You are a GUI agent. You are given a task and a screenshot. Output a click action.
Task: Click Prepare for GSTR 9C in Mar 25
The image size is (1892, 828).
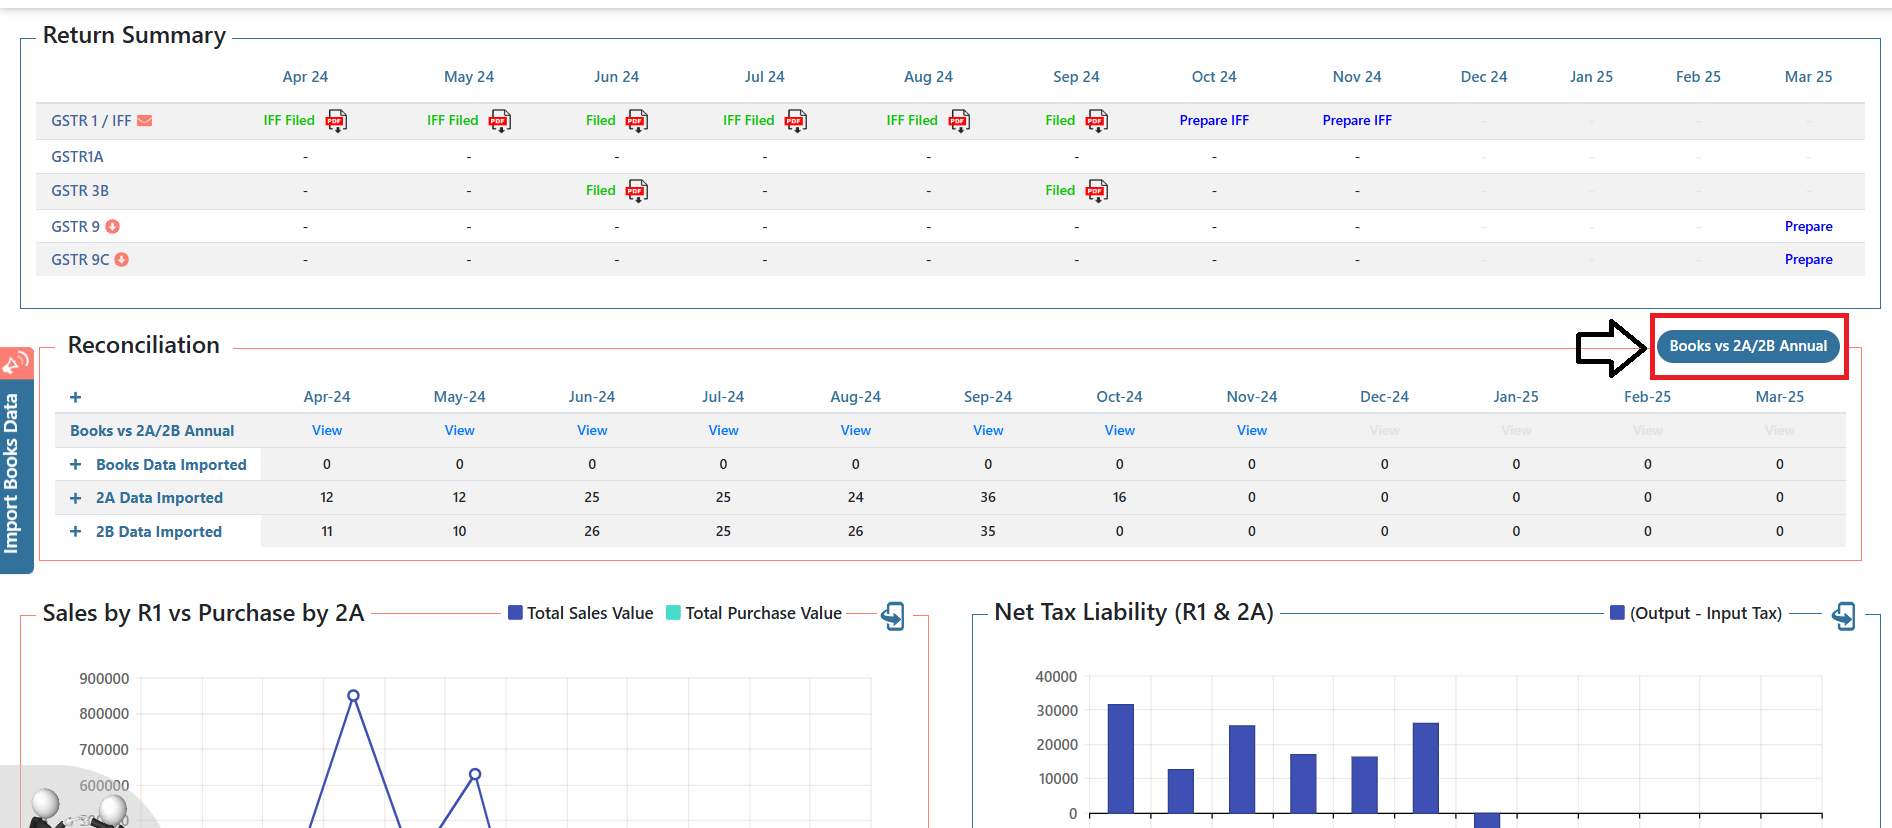pos(1808,260)
